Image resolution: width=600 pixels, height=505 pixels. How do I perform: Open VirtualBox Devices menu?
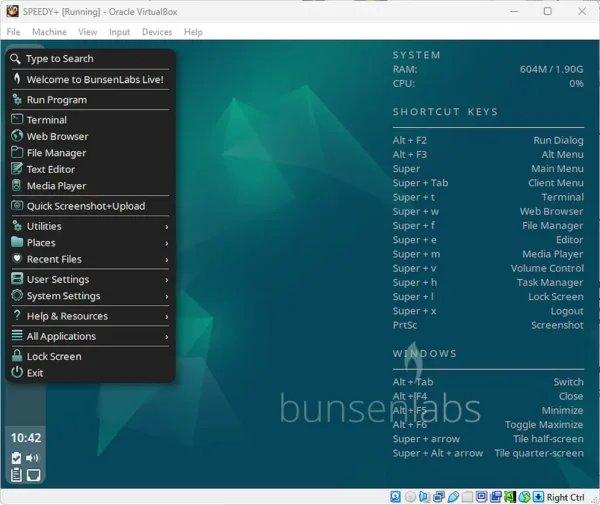click(157, 32)
